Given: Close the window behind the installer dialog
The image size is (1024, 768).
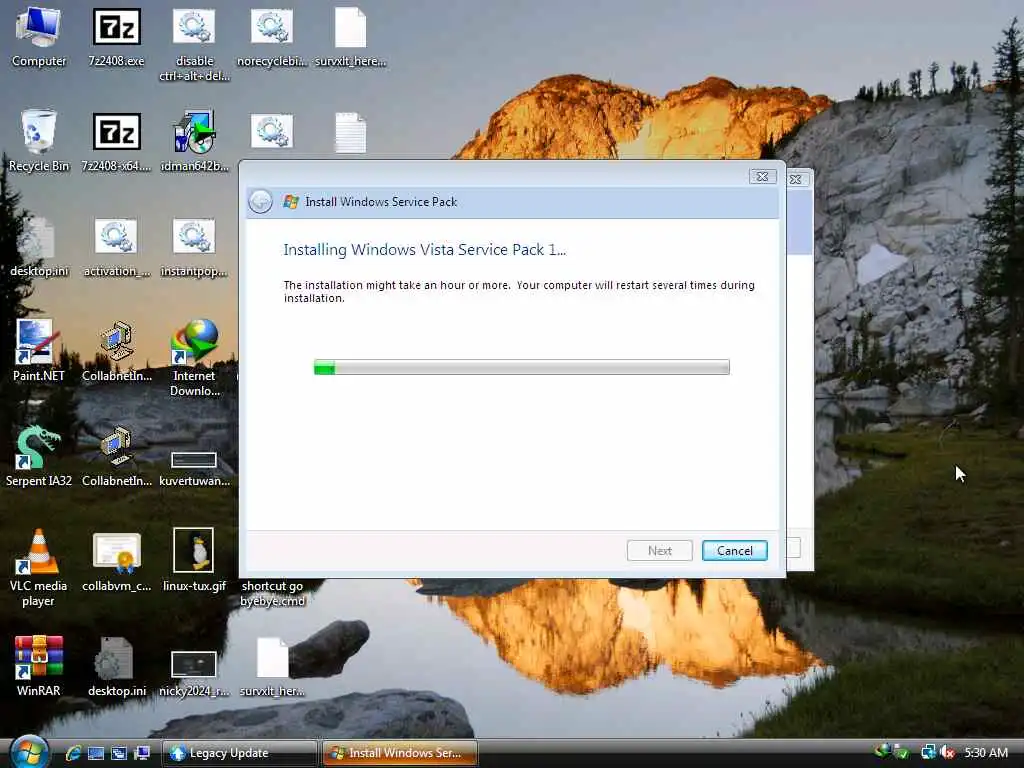Looking at the screenshot, I should point(797,179).
